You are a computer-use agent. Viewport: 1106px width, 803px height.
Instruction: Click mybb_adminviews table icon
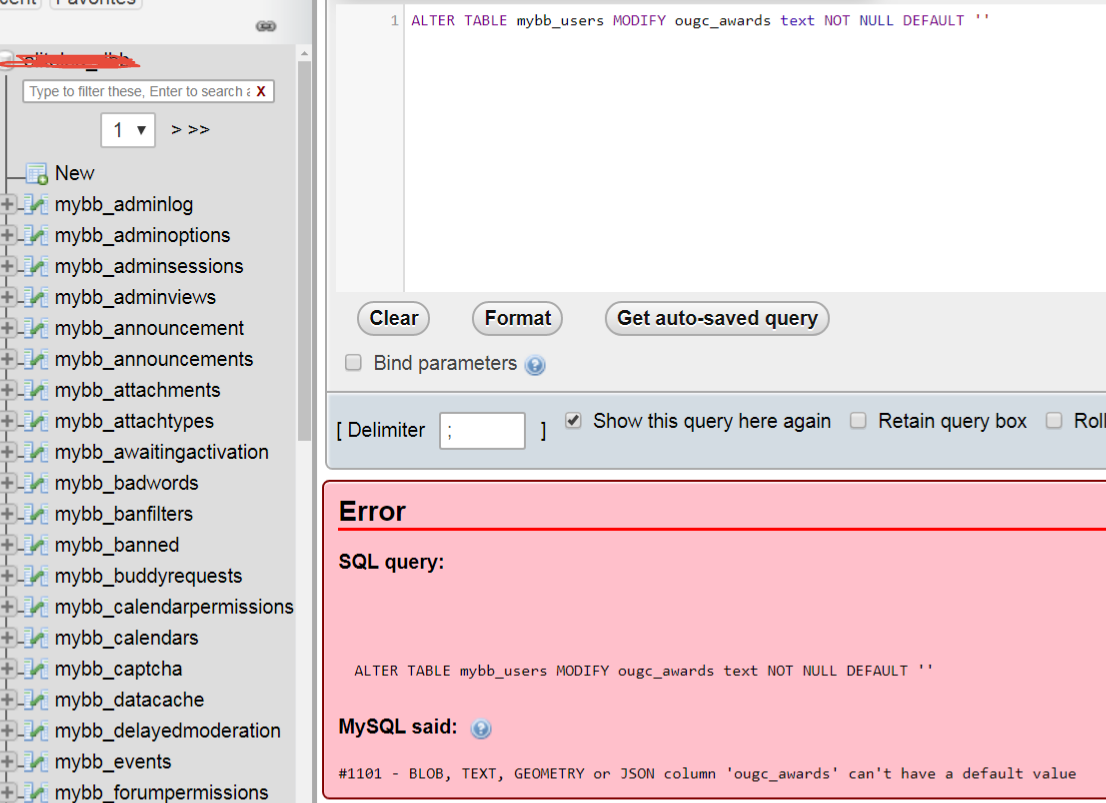(x=37, y=298)
